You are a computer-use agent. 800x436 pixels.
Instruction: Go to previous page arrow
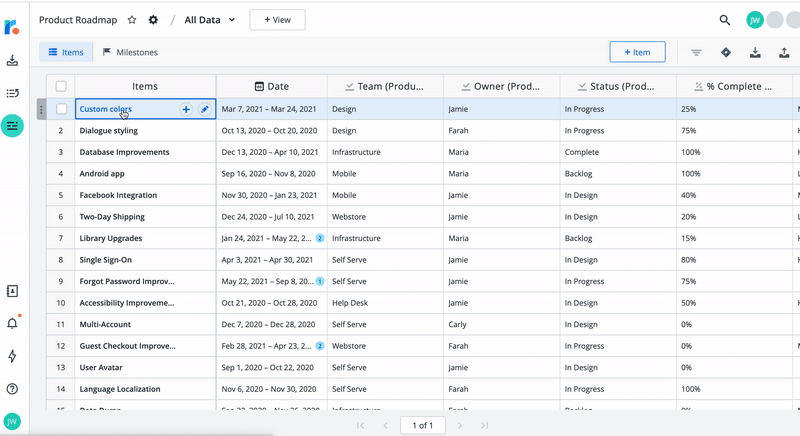point(386,425)
